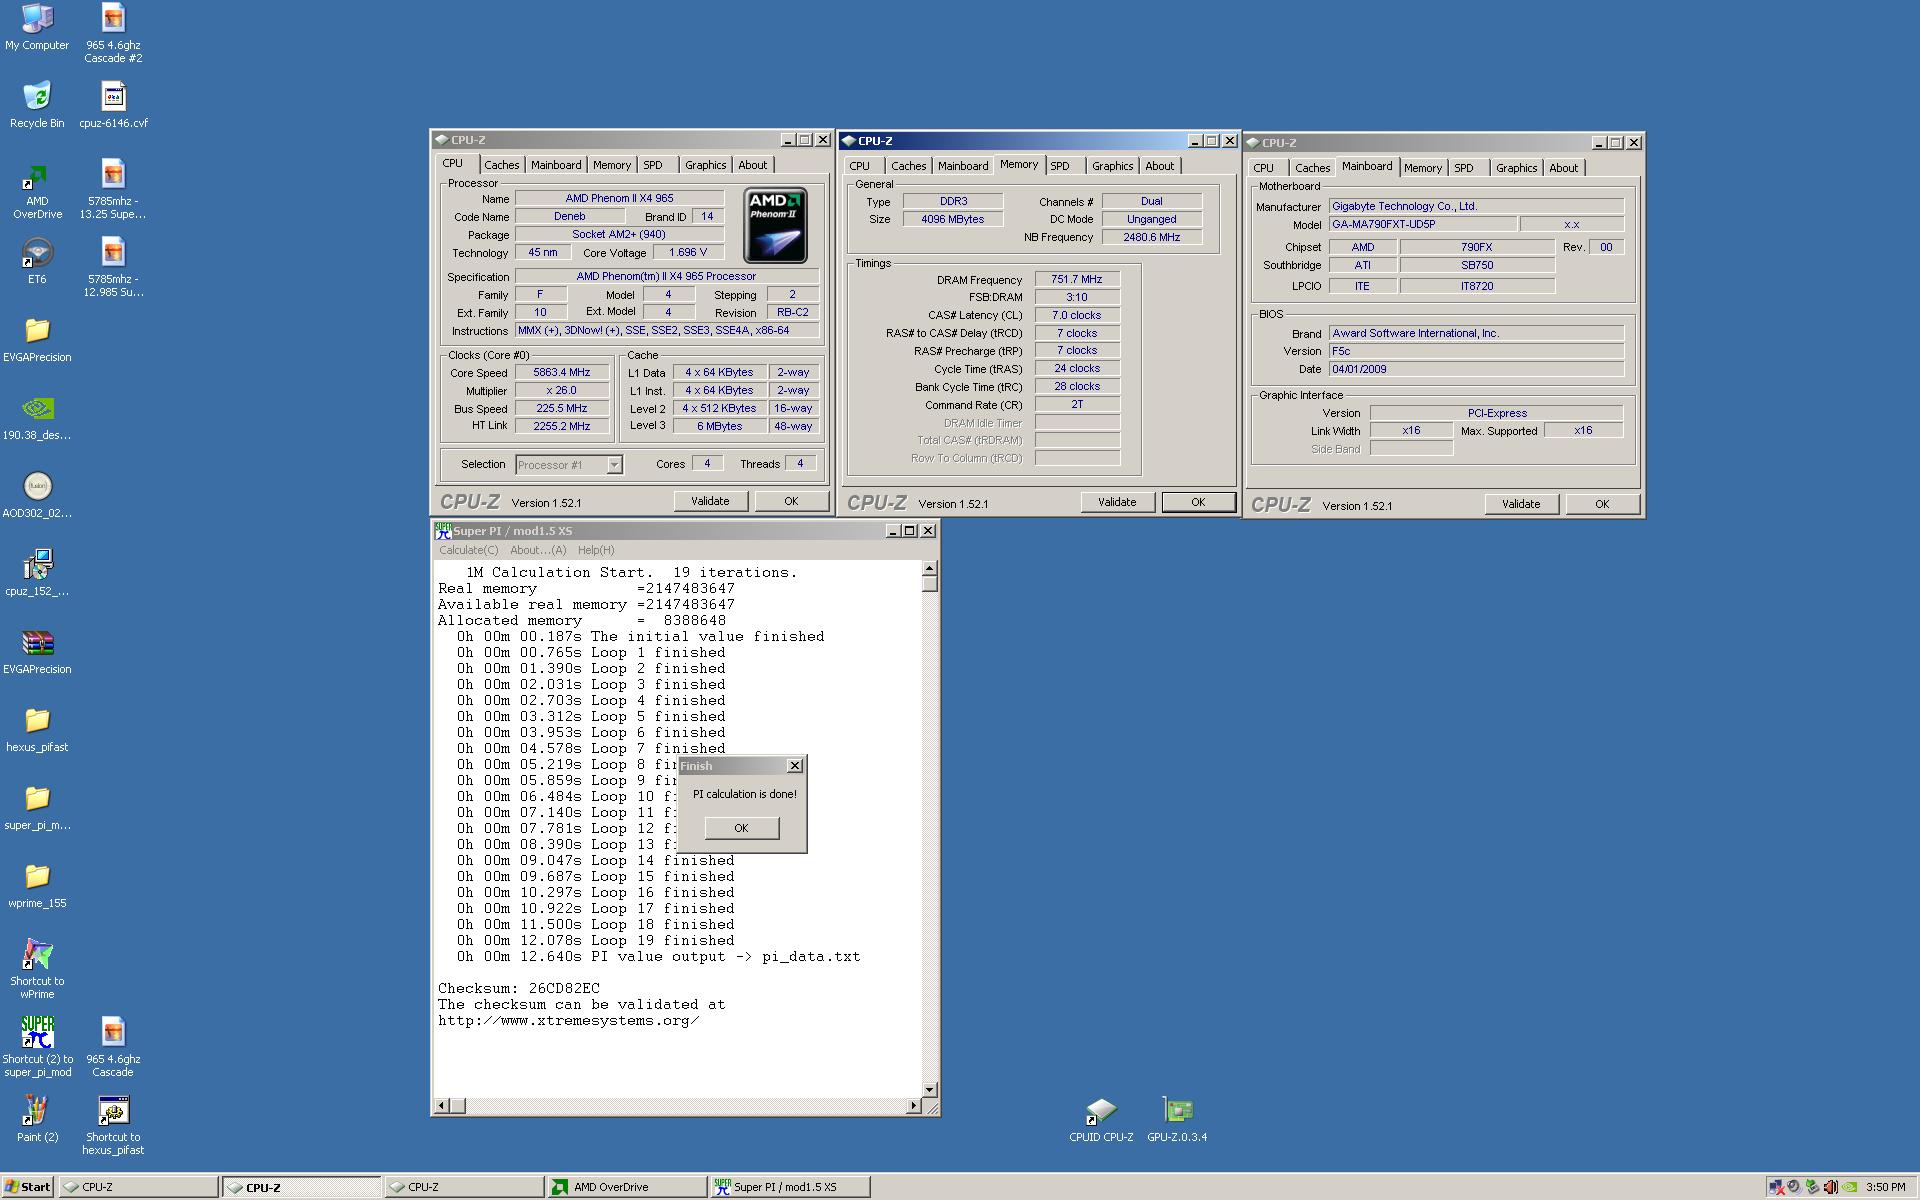Click OK in the Memory CPU-Z window
The height and width of the screenshot is (1200, 1920).
[x=1198, y=502]
